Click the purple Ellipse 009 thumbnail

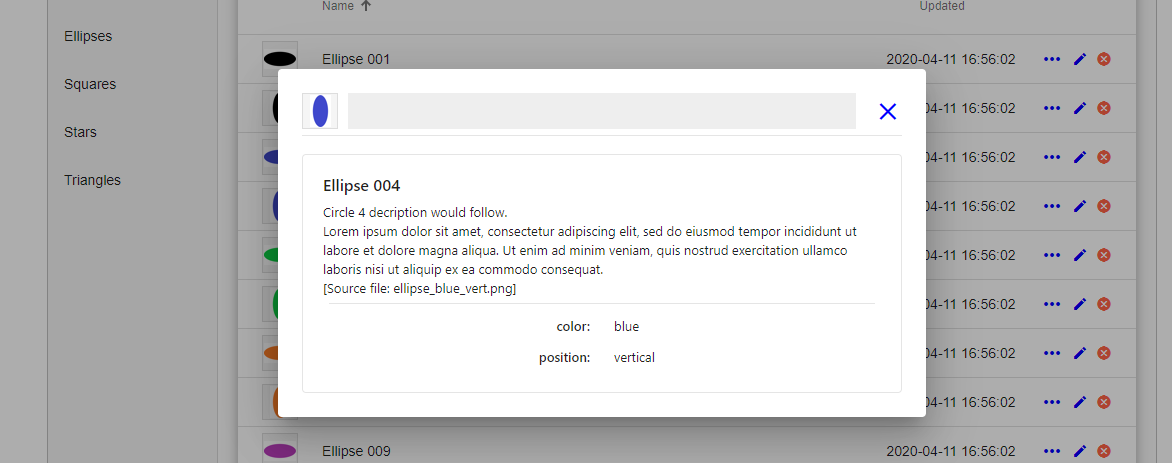click(x=280, y=450)
